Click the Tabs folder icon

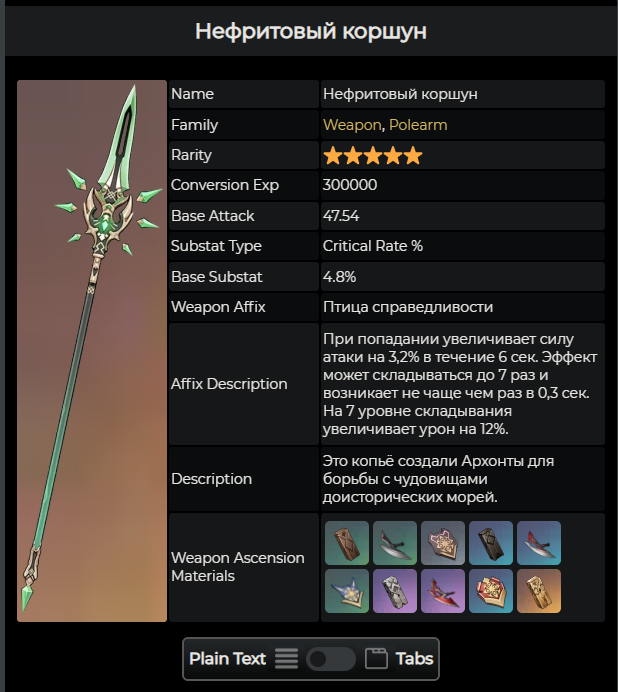376,659
